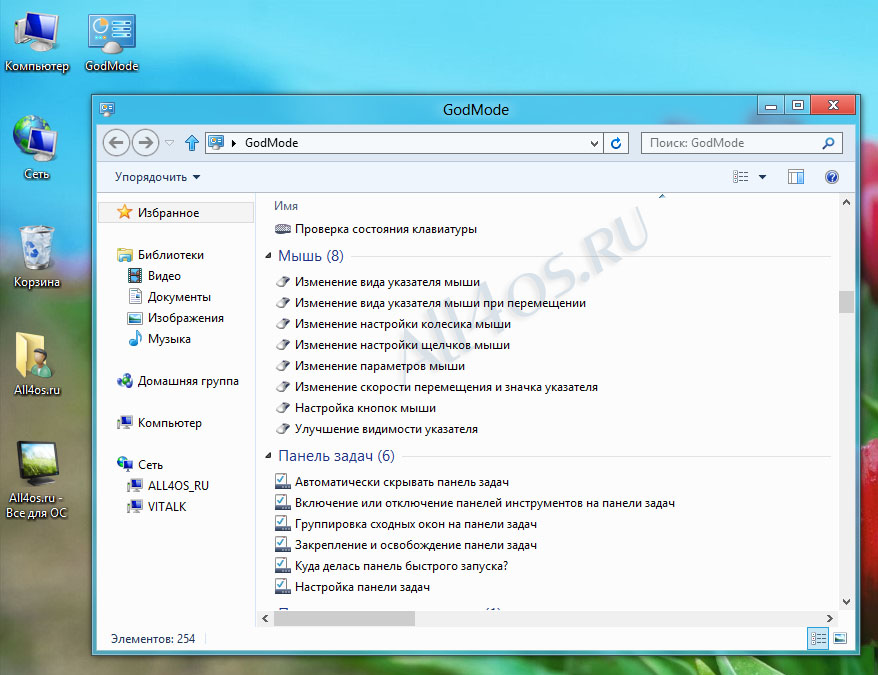Go forward with the Forward arrow button
This screenshot has width=878, height=675.
146,143
